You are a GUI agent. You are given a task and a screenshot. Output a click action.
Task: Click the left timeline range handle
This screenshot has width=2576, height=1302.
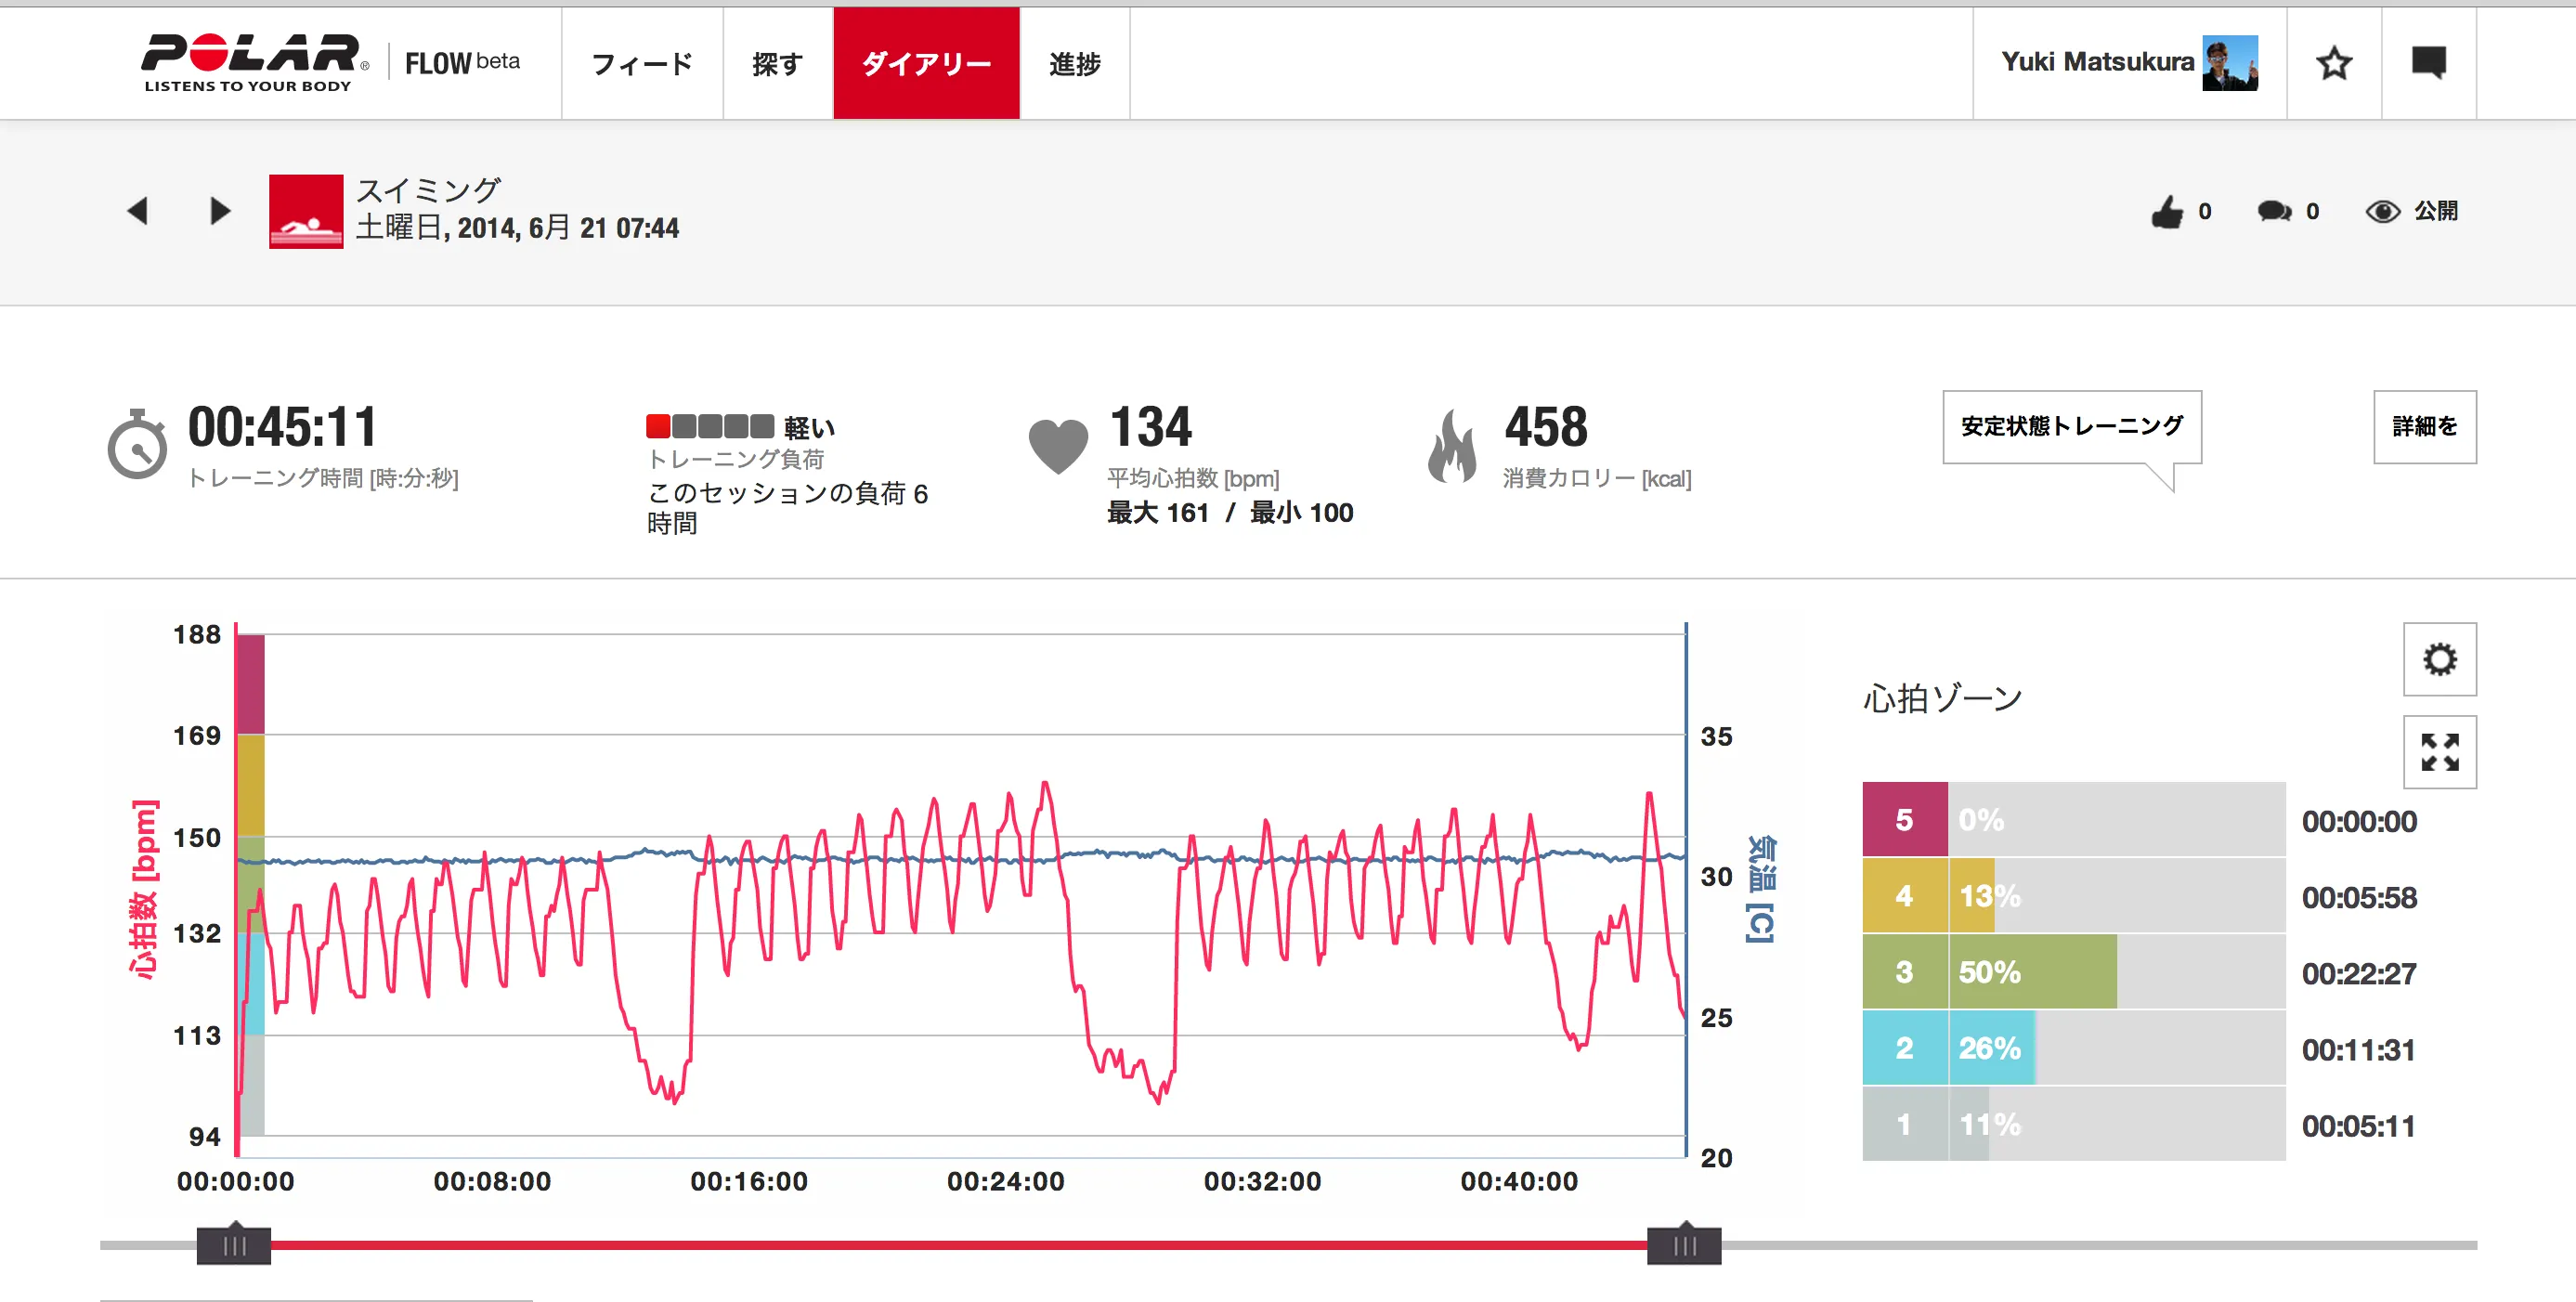pyautogui.click(x=234, y=1245)
